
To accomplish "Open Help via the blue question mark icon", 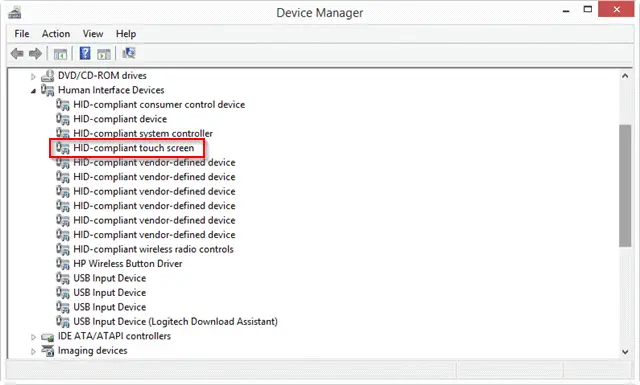I will pos(85,53).
